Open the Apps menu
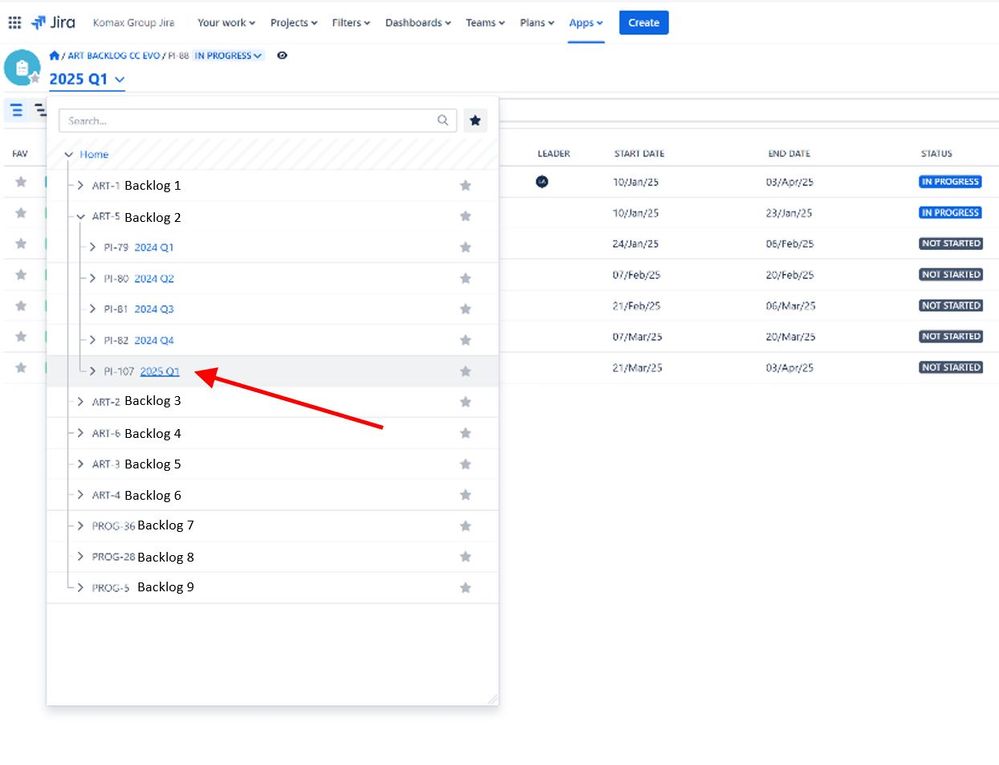Screen dimensions: 999x765 tap(586, 23)
